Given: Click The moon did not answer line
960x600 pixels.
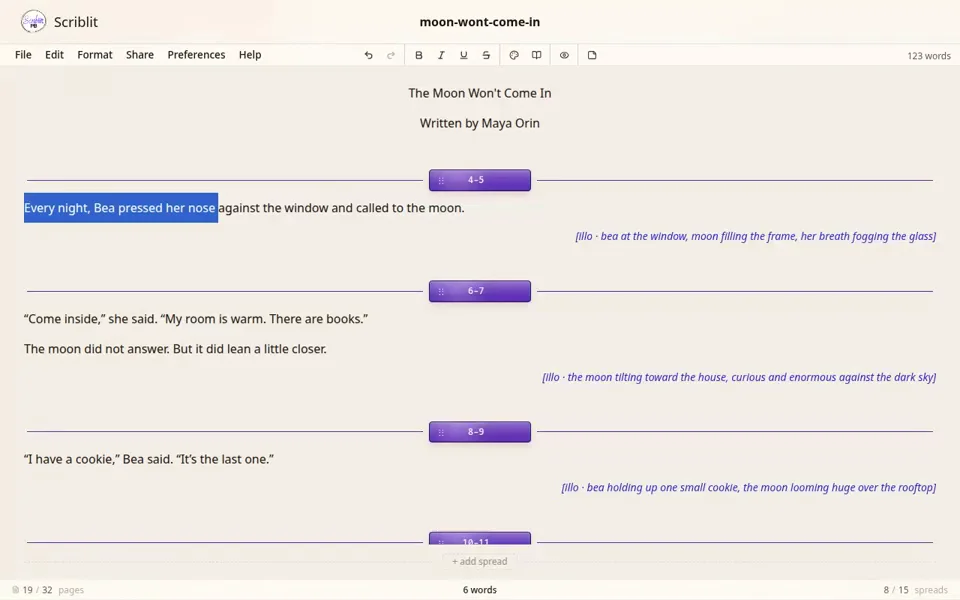Looking at the screenshot, I should click(x=175, y=349).
